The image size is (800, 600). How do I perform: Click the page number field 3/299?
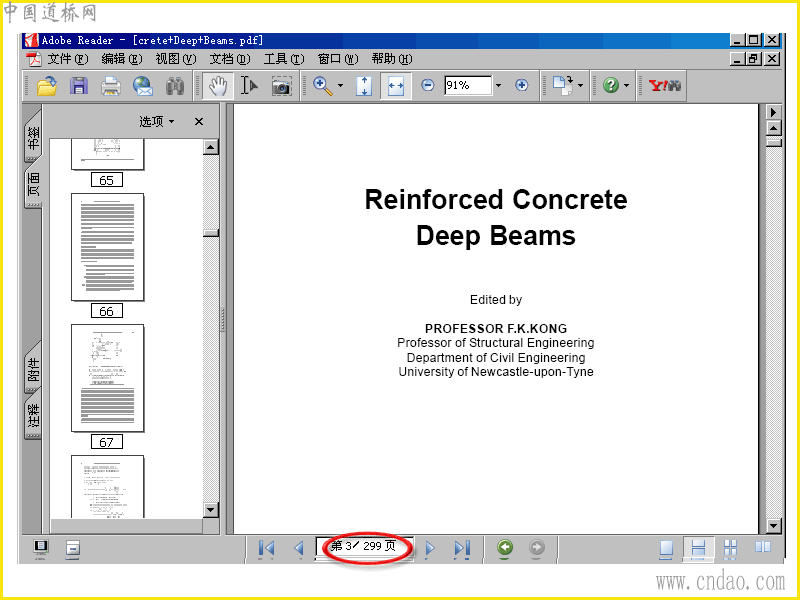coord(364,546)
